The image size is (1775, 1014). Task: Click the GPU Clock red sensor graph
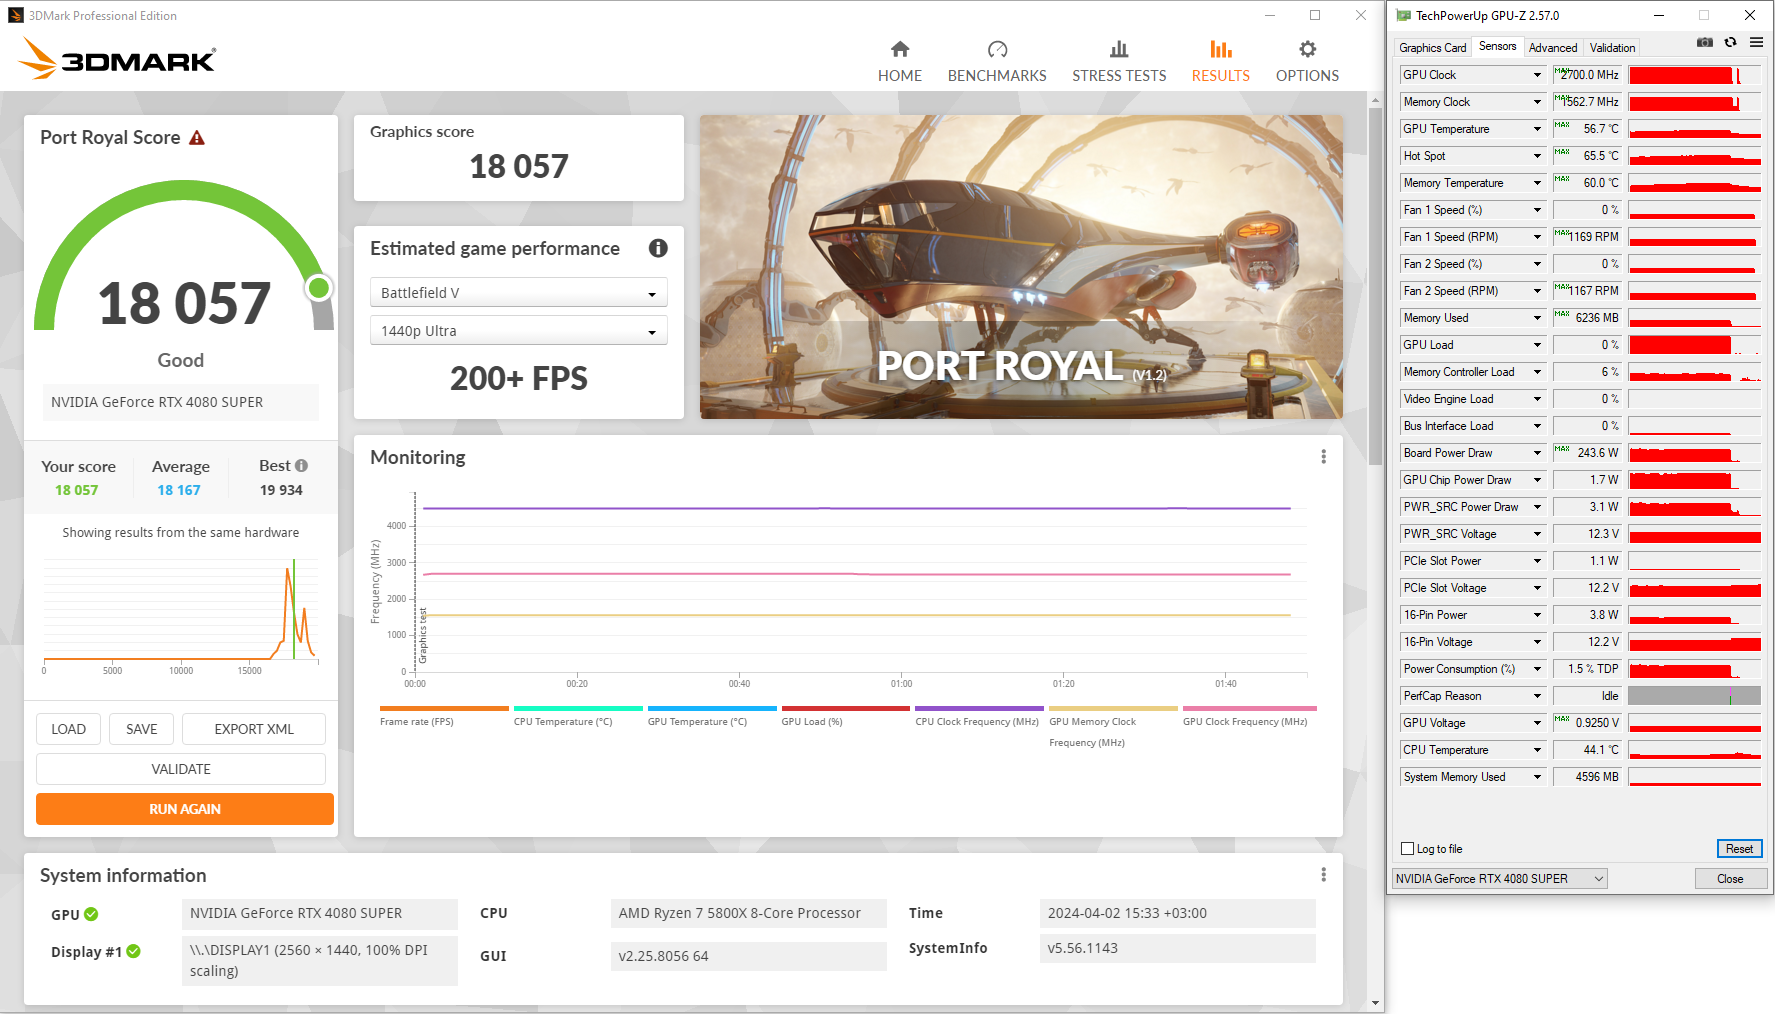pos(1694,75)
